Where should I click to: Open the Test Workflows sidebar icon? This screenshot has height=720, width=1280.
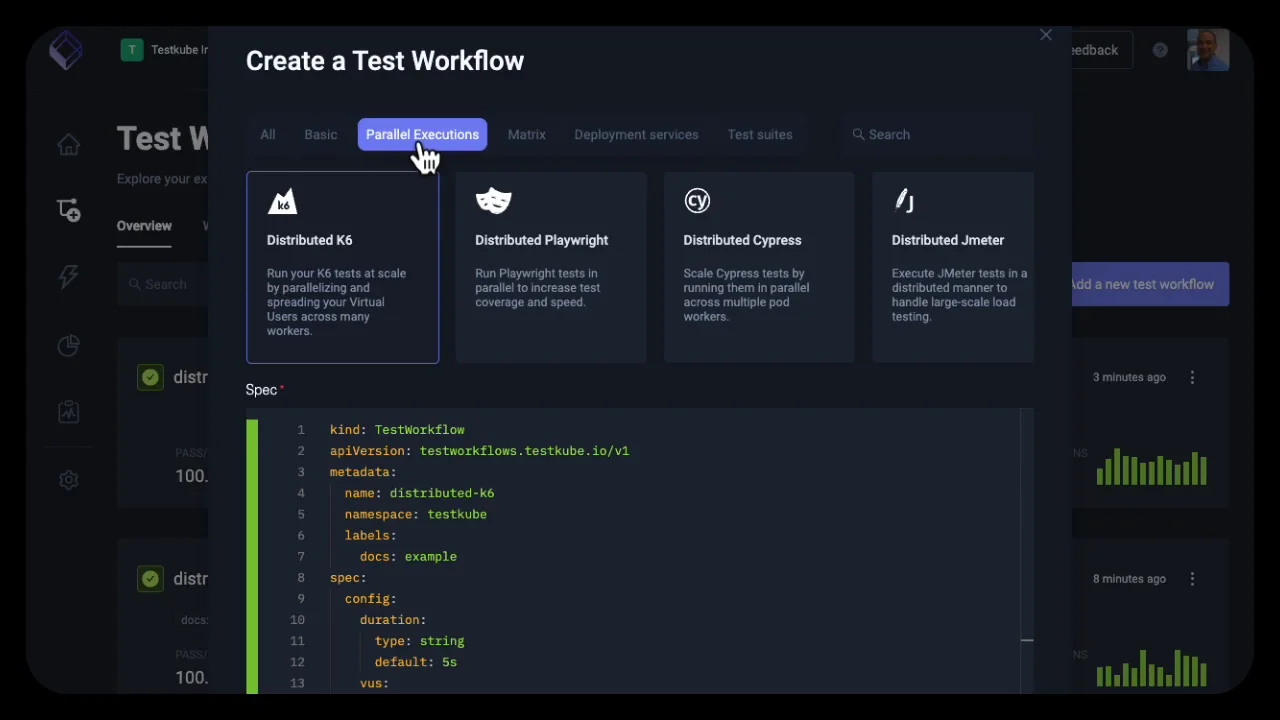tap(68, 210)
